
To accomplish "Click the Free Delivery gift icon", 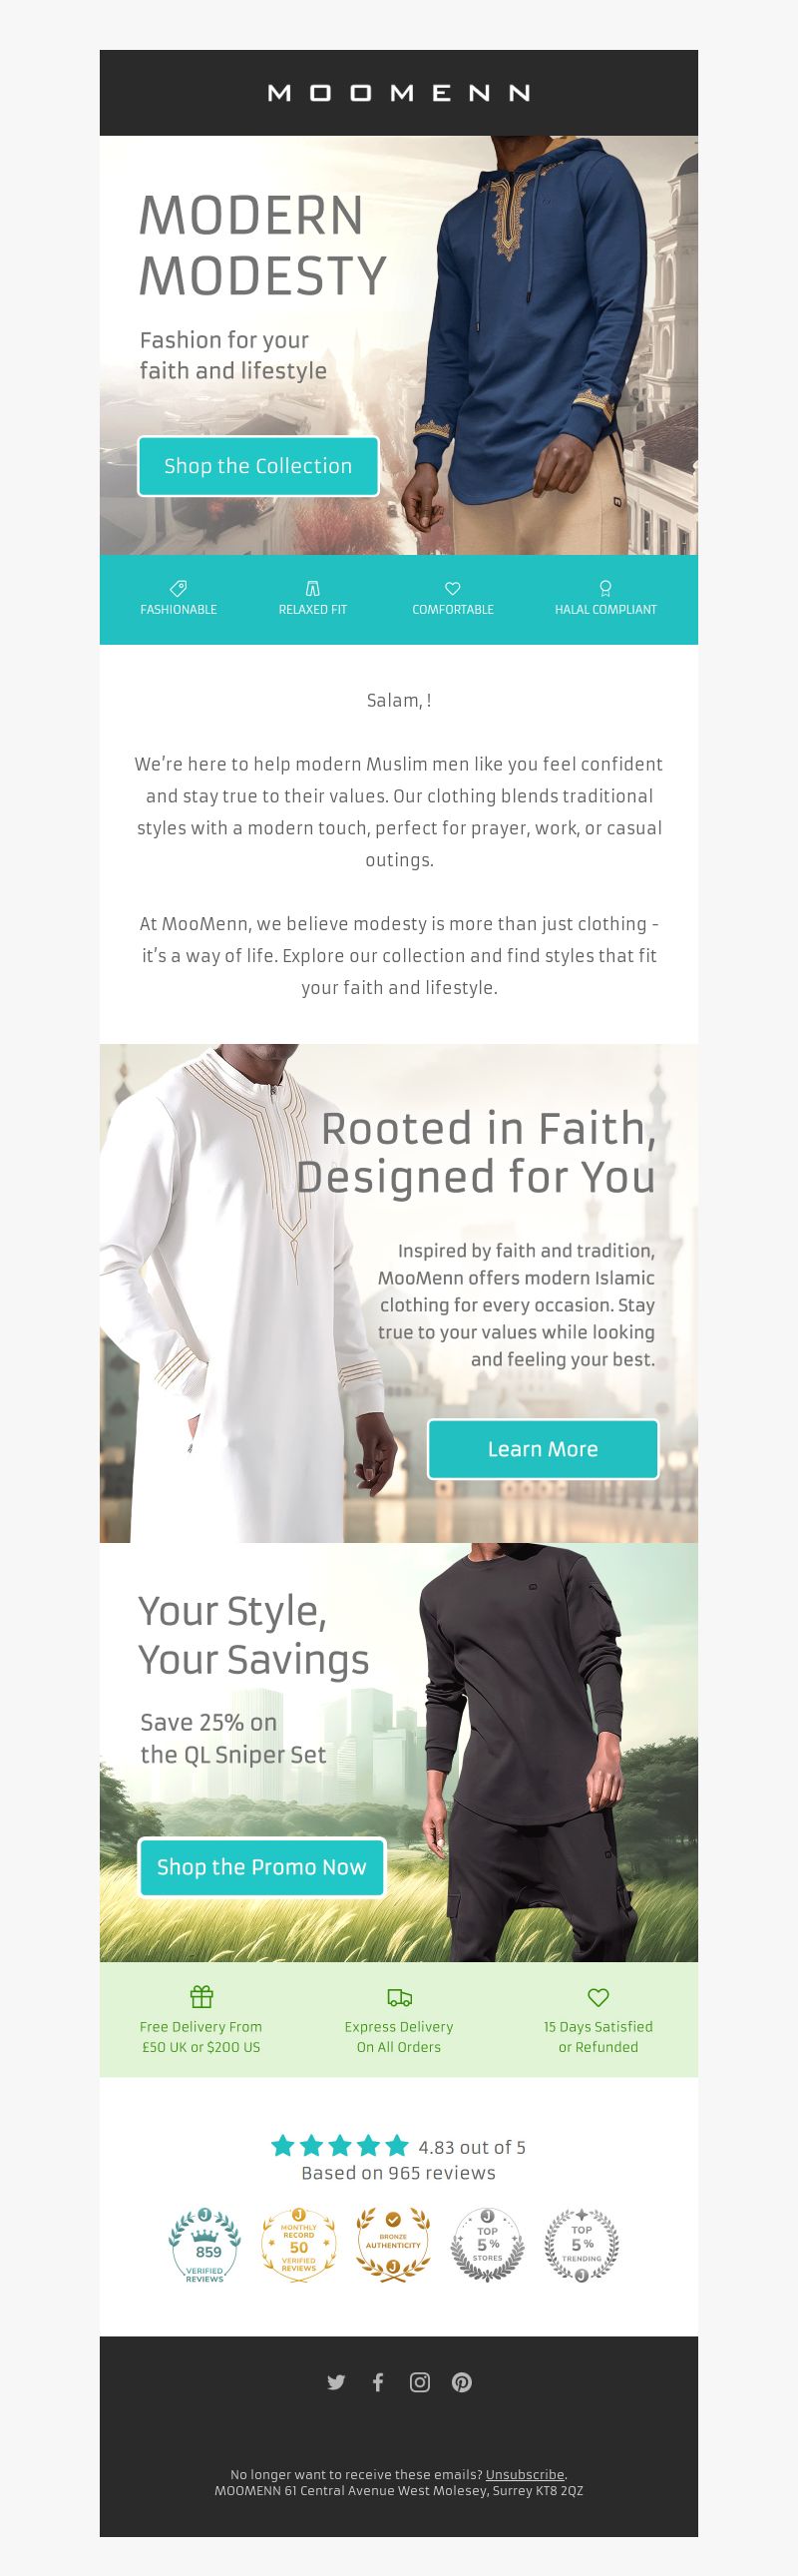I will pyautogui.click(x=201, y=1997).
